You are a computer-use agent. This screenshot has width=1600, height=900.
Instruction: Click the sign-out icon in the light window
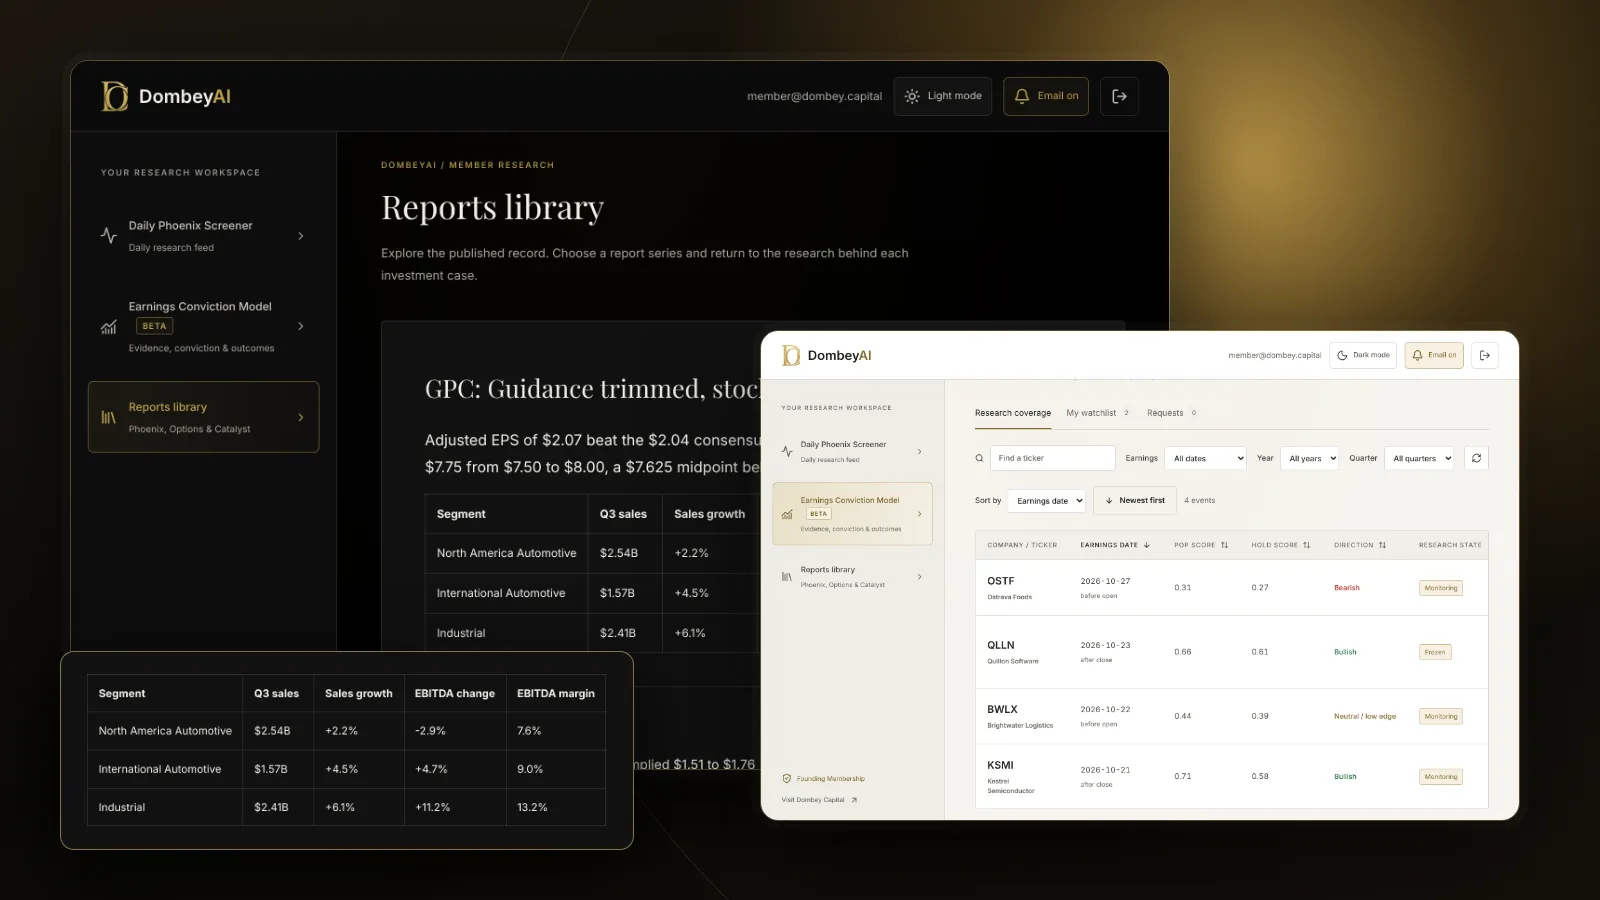(1485, 355)
